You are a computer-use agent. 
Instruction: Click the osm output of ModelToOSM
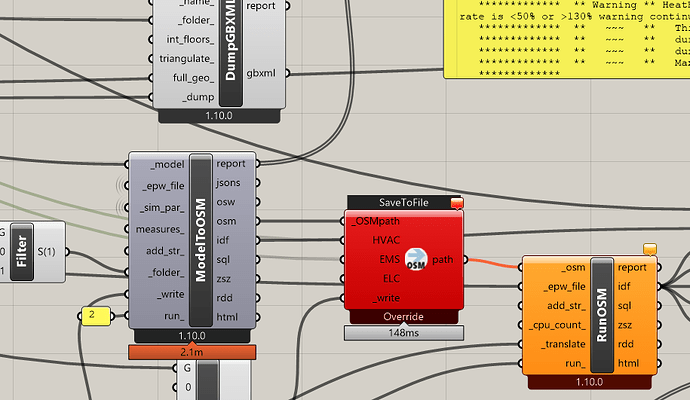point(226,221)
